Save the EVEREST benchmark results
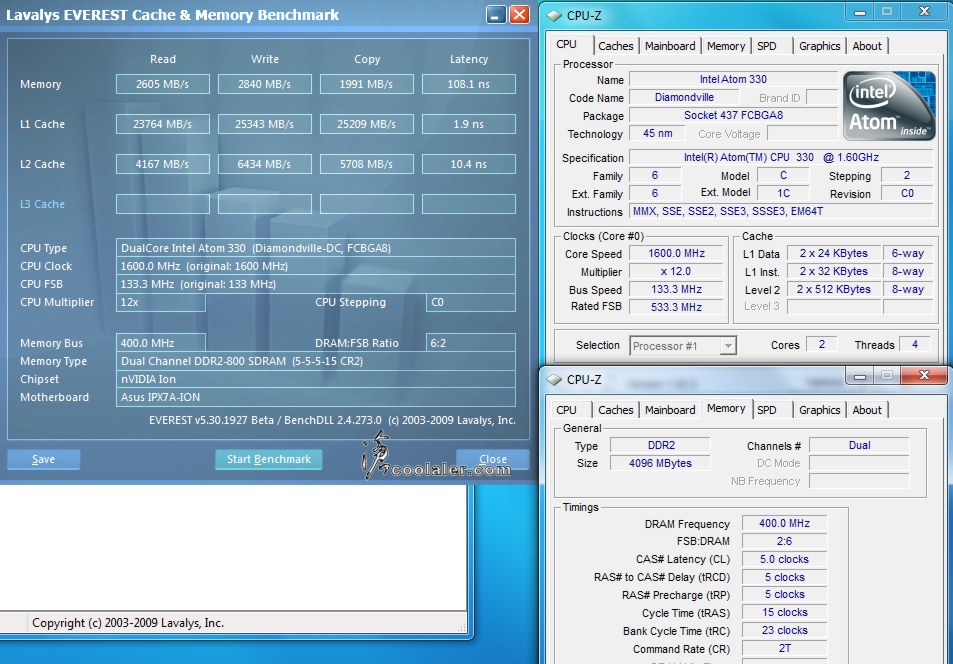Image resolution: width=953 pixels, height=664 pixels. pyautogui.click(x=43, y=459)
